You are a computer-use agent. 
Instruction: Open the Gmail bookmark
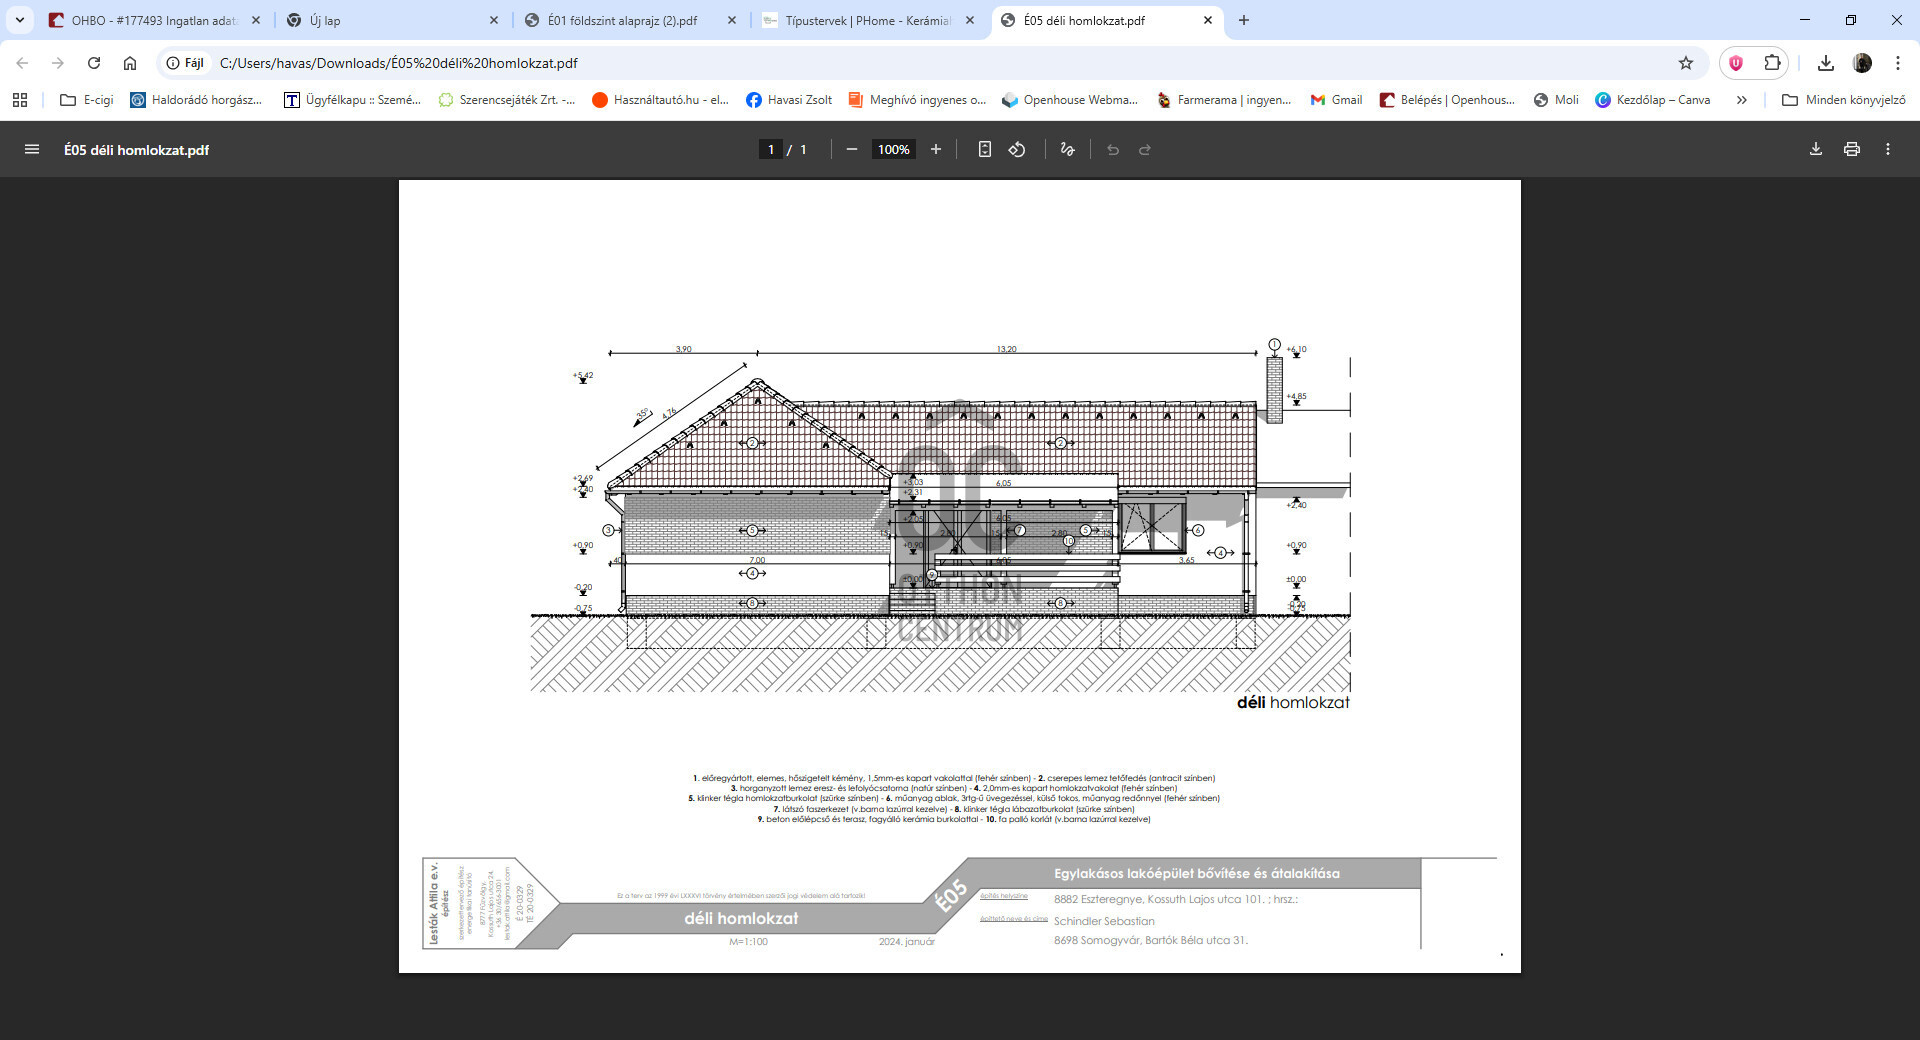pyautogui.click(x=1336, y=100)
